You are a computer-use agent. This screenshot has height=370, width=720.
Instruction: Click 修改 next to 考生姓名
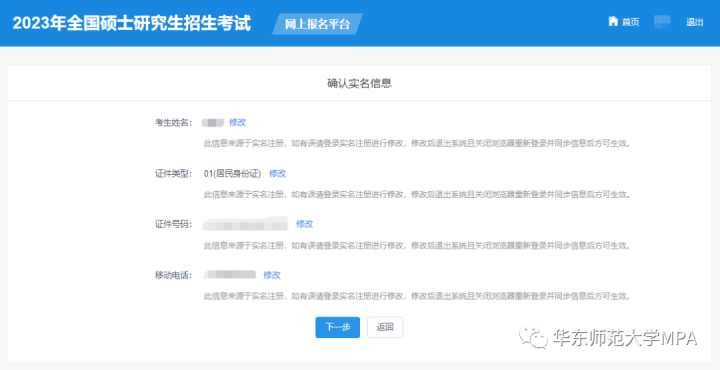pyautogui.click(x=237, y=122)
